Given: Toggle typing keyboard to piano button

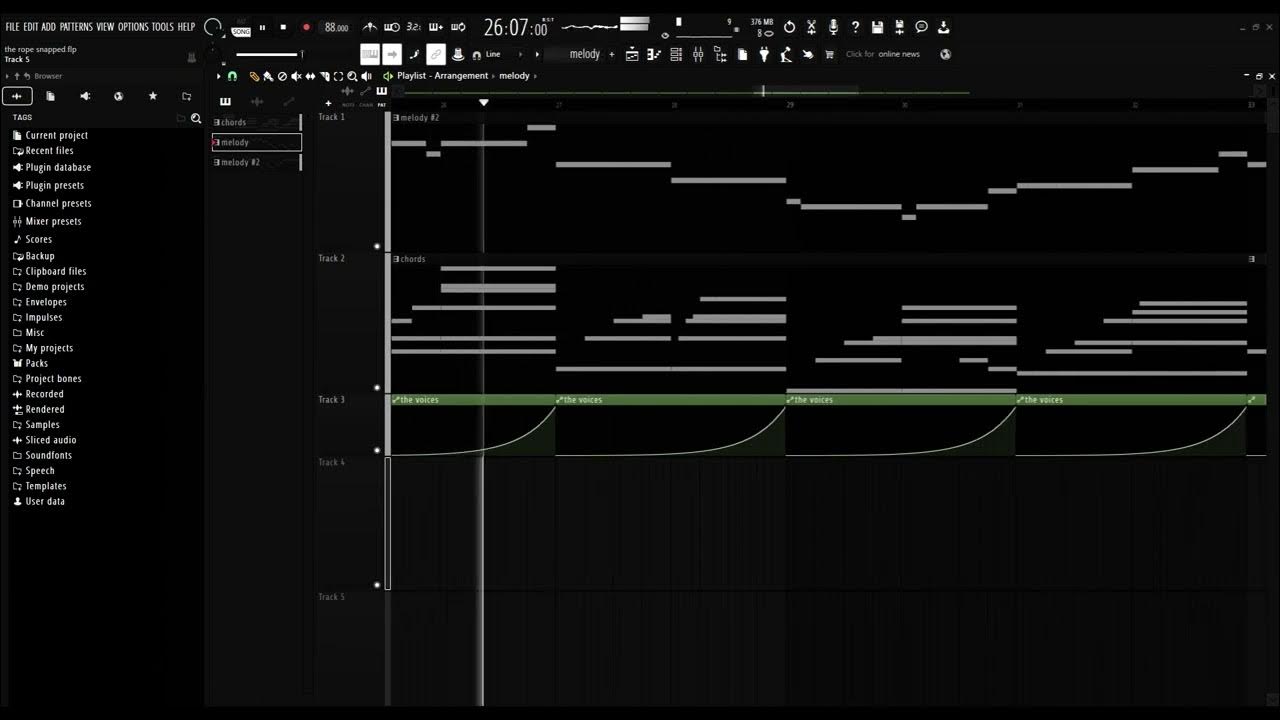Looking at the screenshot, I should click(x=370, y=54).
